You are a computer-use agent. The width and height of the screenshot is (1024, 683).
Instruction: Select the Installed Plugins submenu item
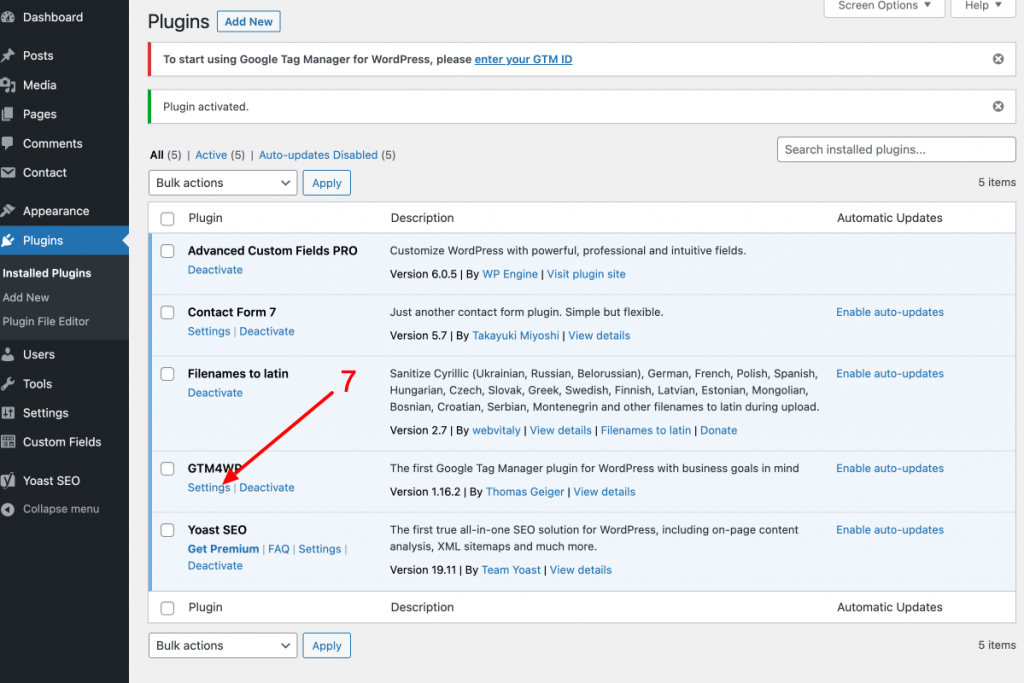47,273
